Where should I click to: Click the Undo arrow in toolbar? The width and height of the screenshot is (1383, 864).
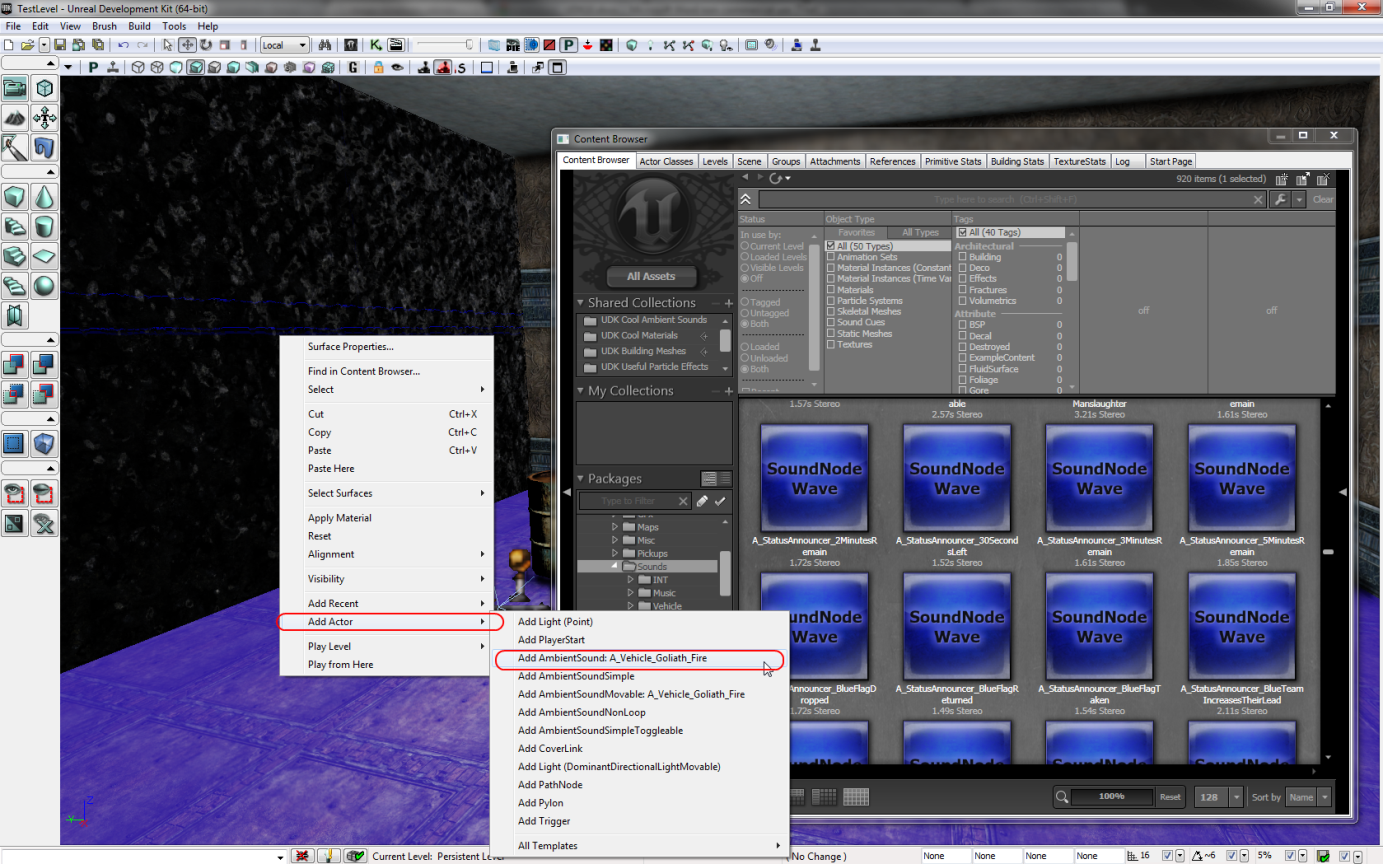click(x=123, y=45)
